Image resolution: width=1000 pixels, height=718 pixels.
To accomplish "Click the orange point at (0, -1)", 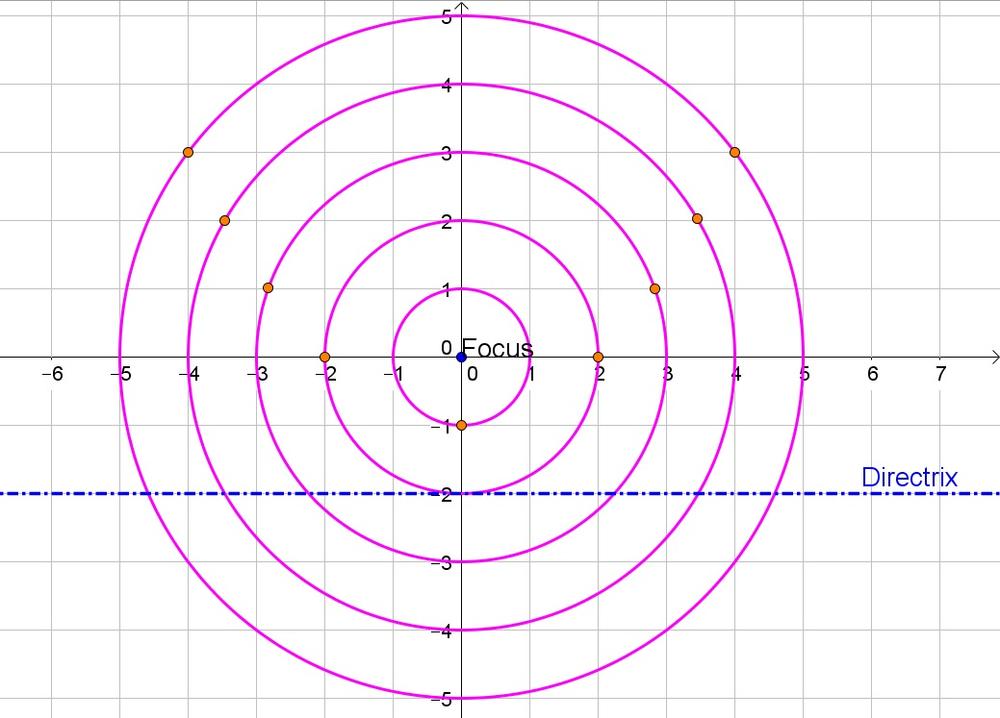I will tap(461, 425).
